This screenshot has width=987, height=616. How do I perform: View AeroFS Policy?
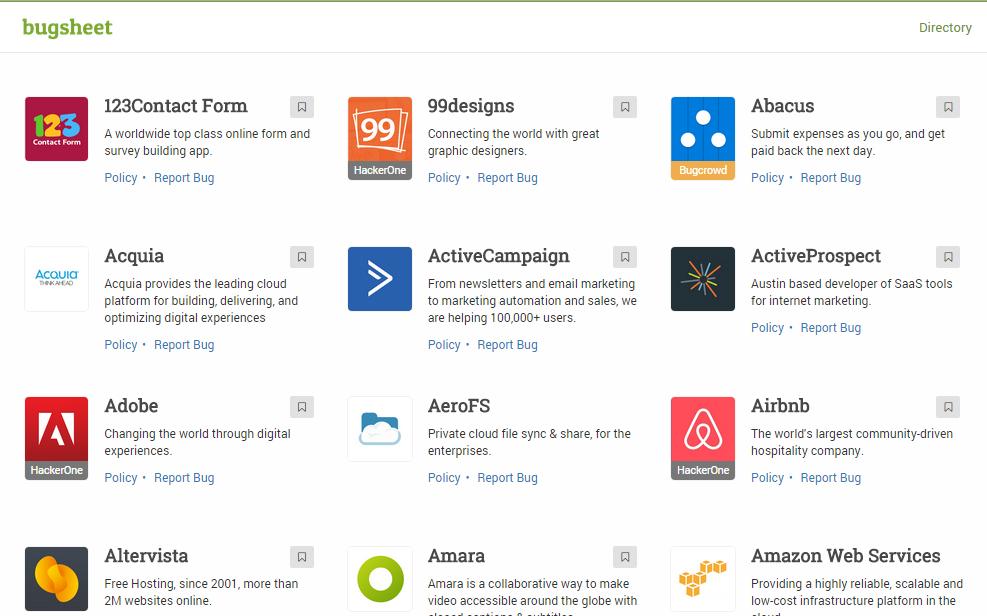pos(444,478)
